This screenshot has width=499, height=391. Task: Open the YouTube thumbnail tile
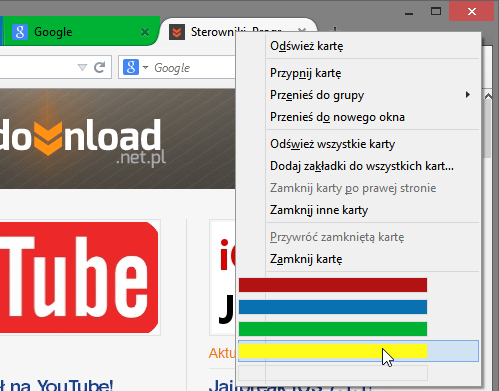tap(80, 277)
